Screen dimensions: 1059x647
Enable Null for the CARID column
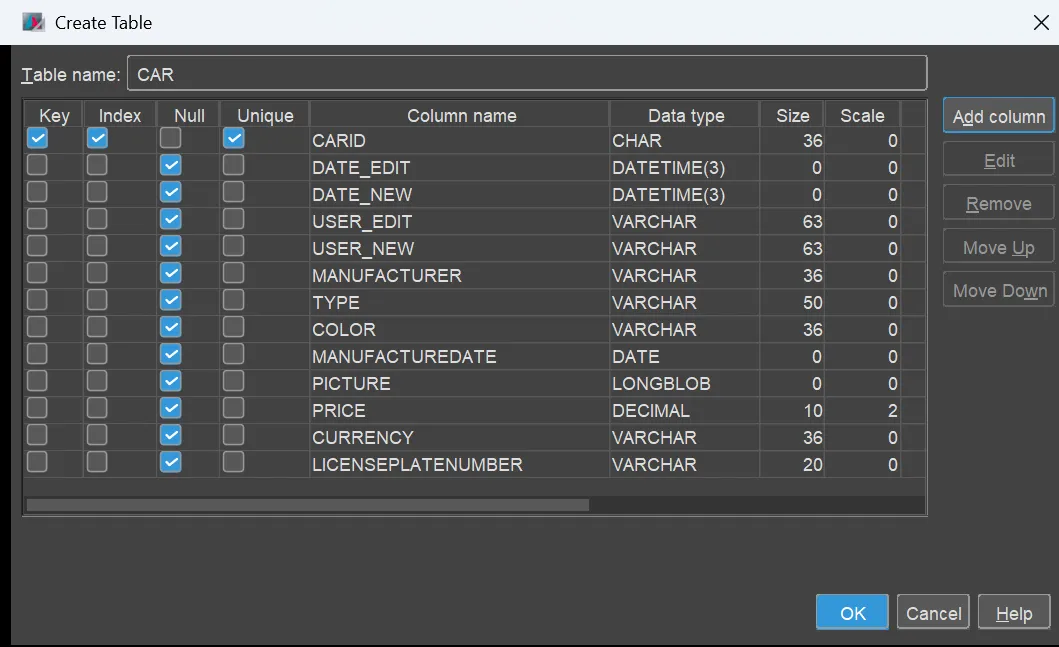pos(171,138)
